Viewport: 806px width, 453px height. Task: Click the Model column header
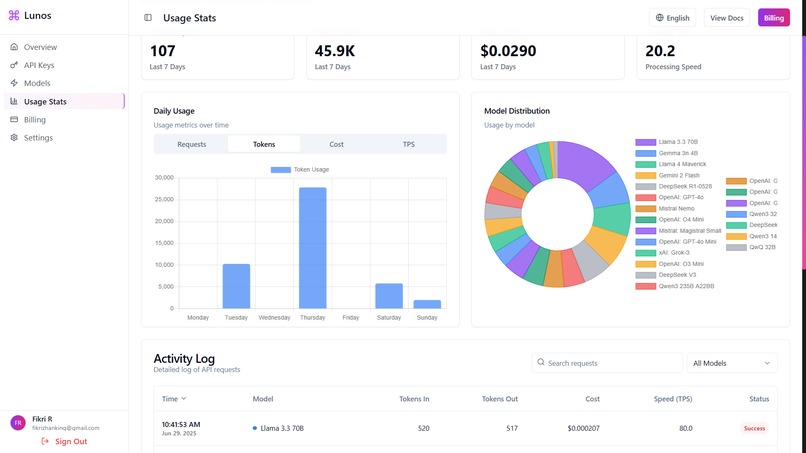[x=263, y=398]
